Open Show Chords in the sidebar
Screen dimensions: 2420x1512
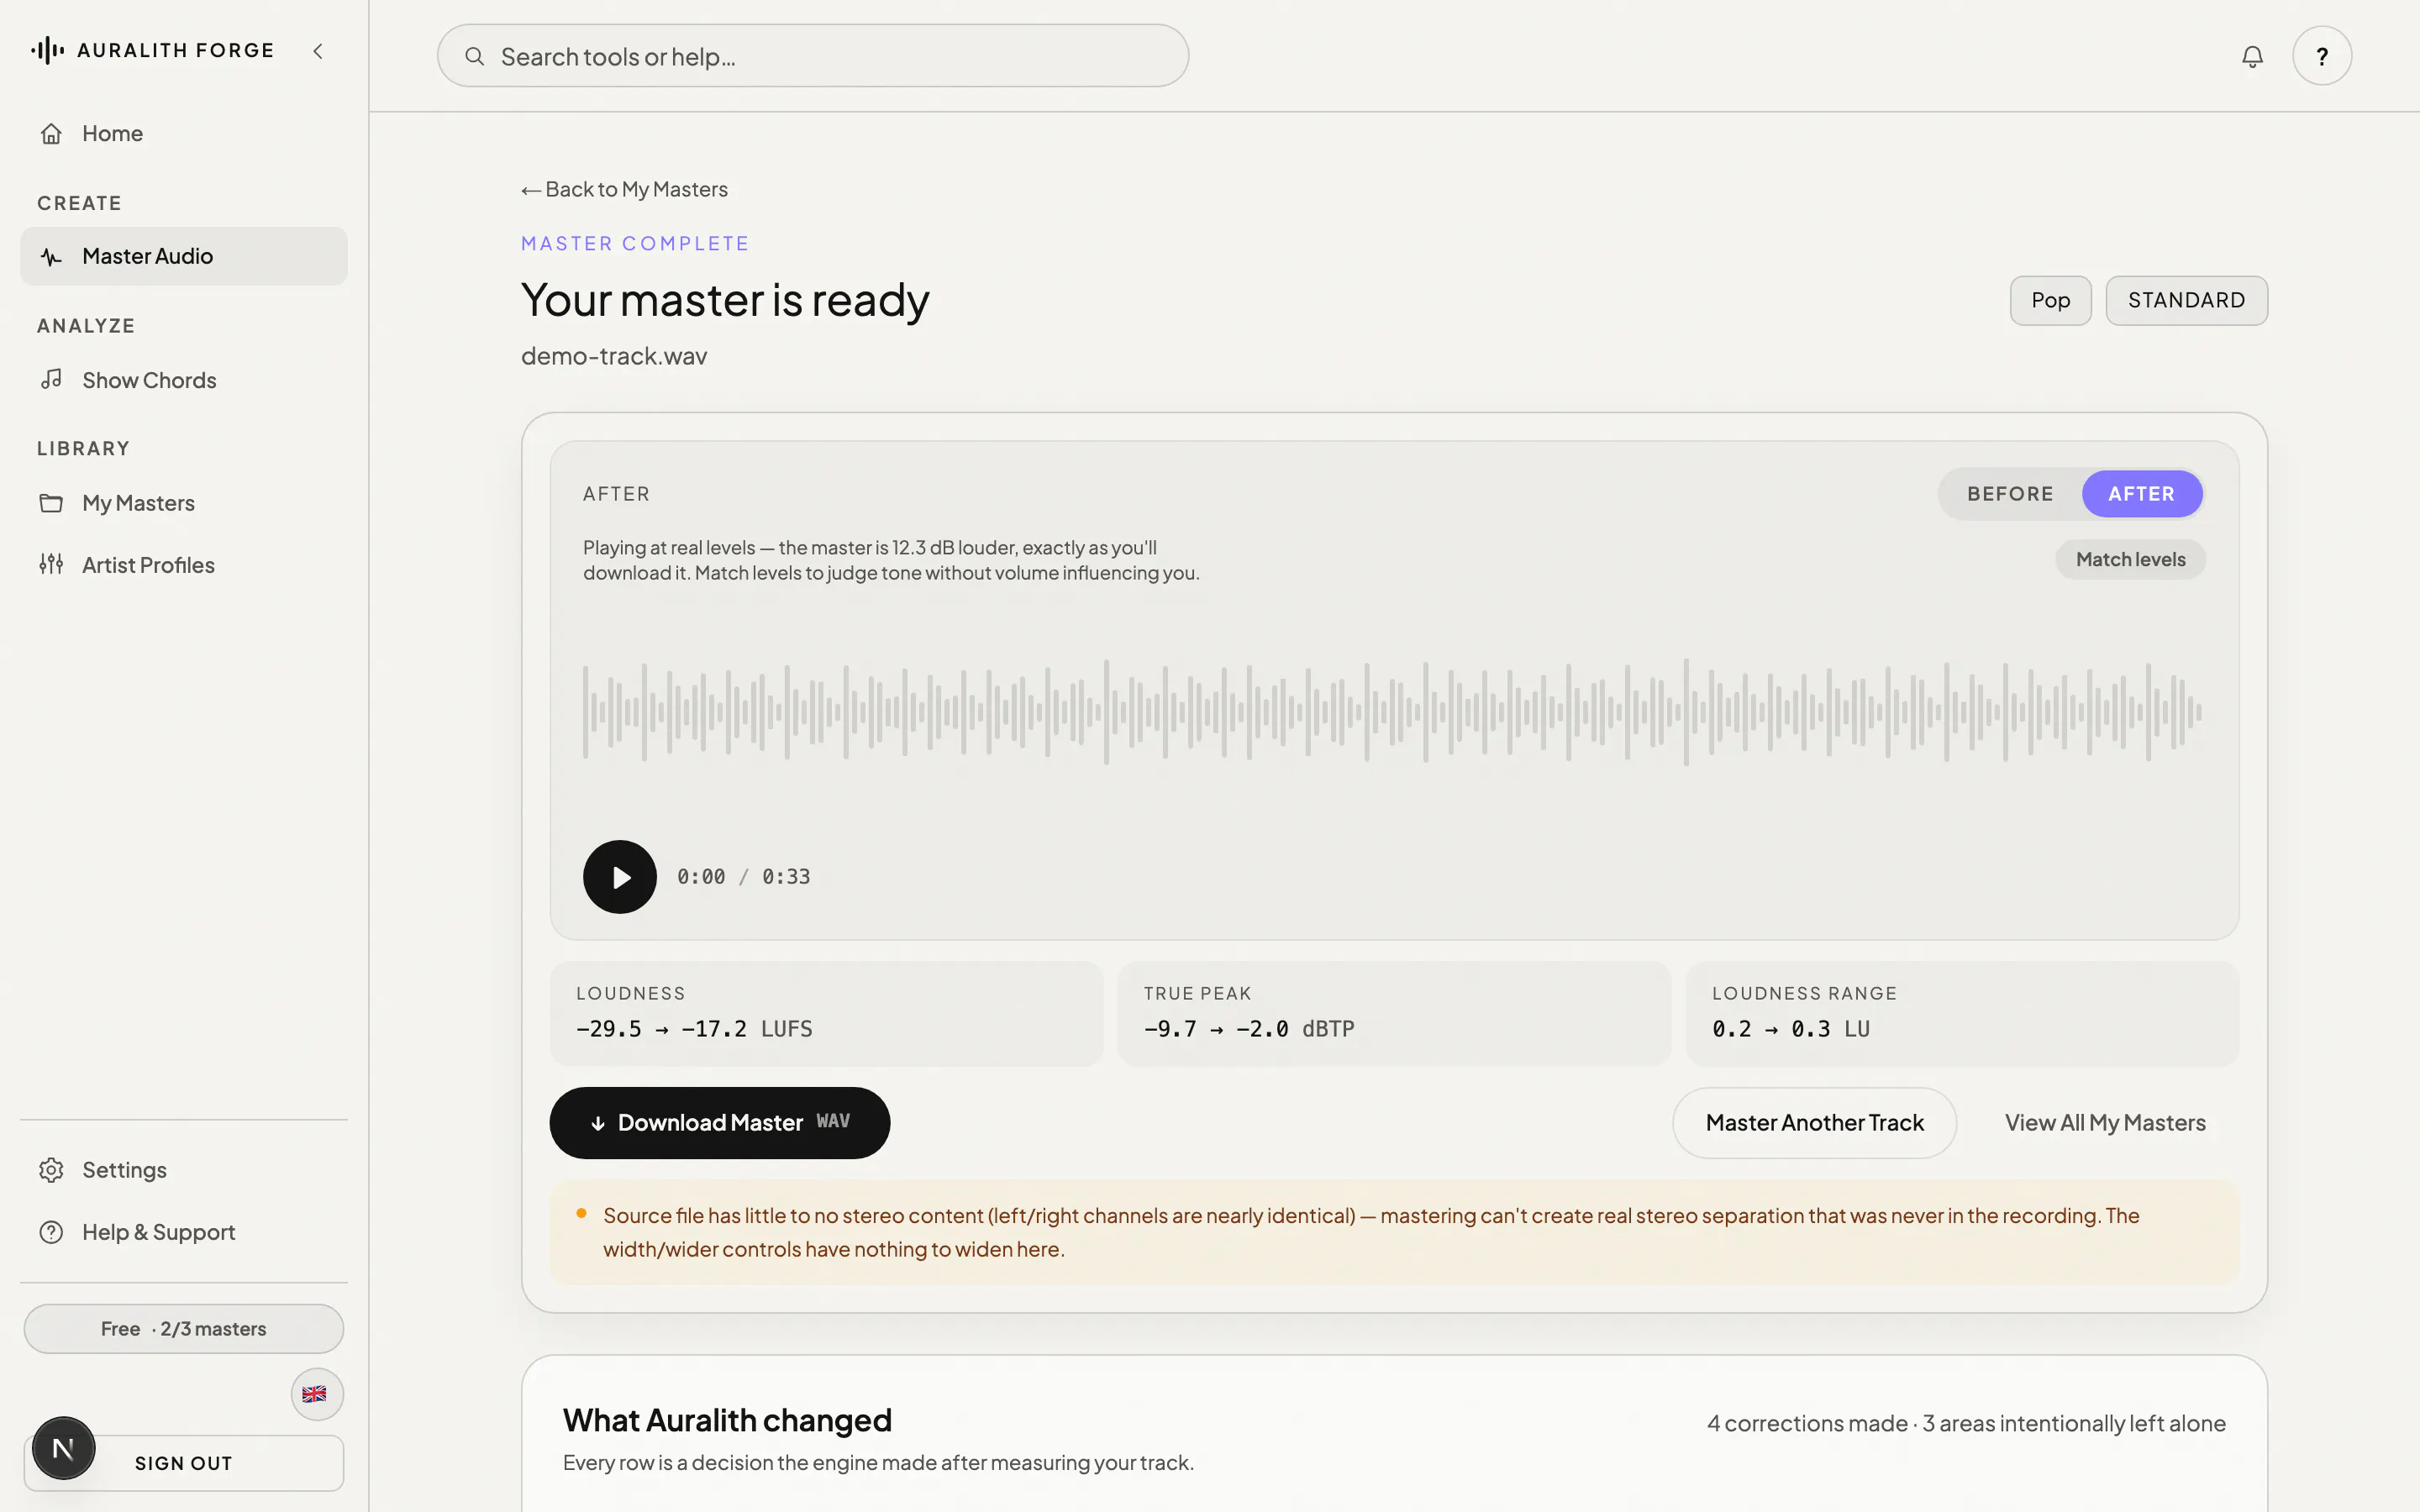point(184,380)
